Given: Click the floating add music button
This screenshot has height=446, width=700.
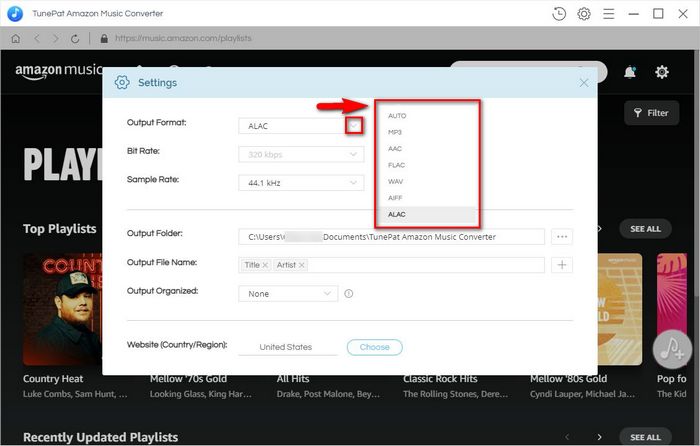Looking at the screenshot, I should tap(672, 350).
